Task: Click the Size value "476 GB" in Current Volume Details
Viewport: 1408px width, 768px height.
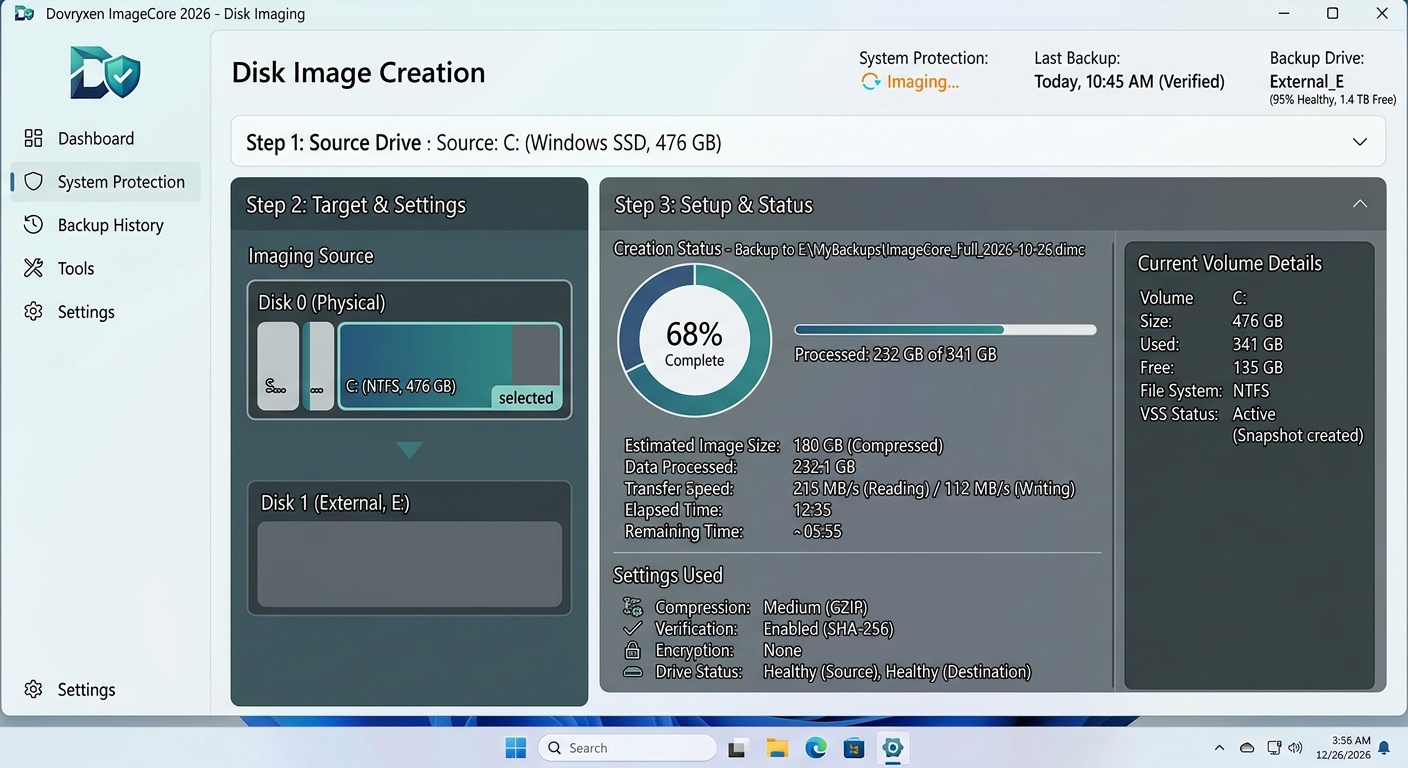Action: (x=1257, y=321)
